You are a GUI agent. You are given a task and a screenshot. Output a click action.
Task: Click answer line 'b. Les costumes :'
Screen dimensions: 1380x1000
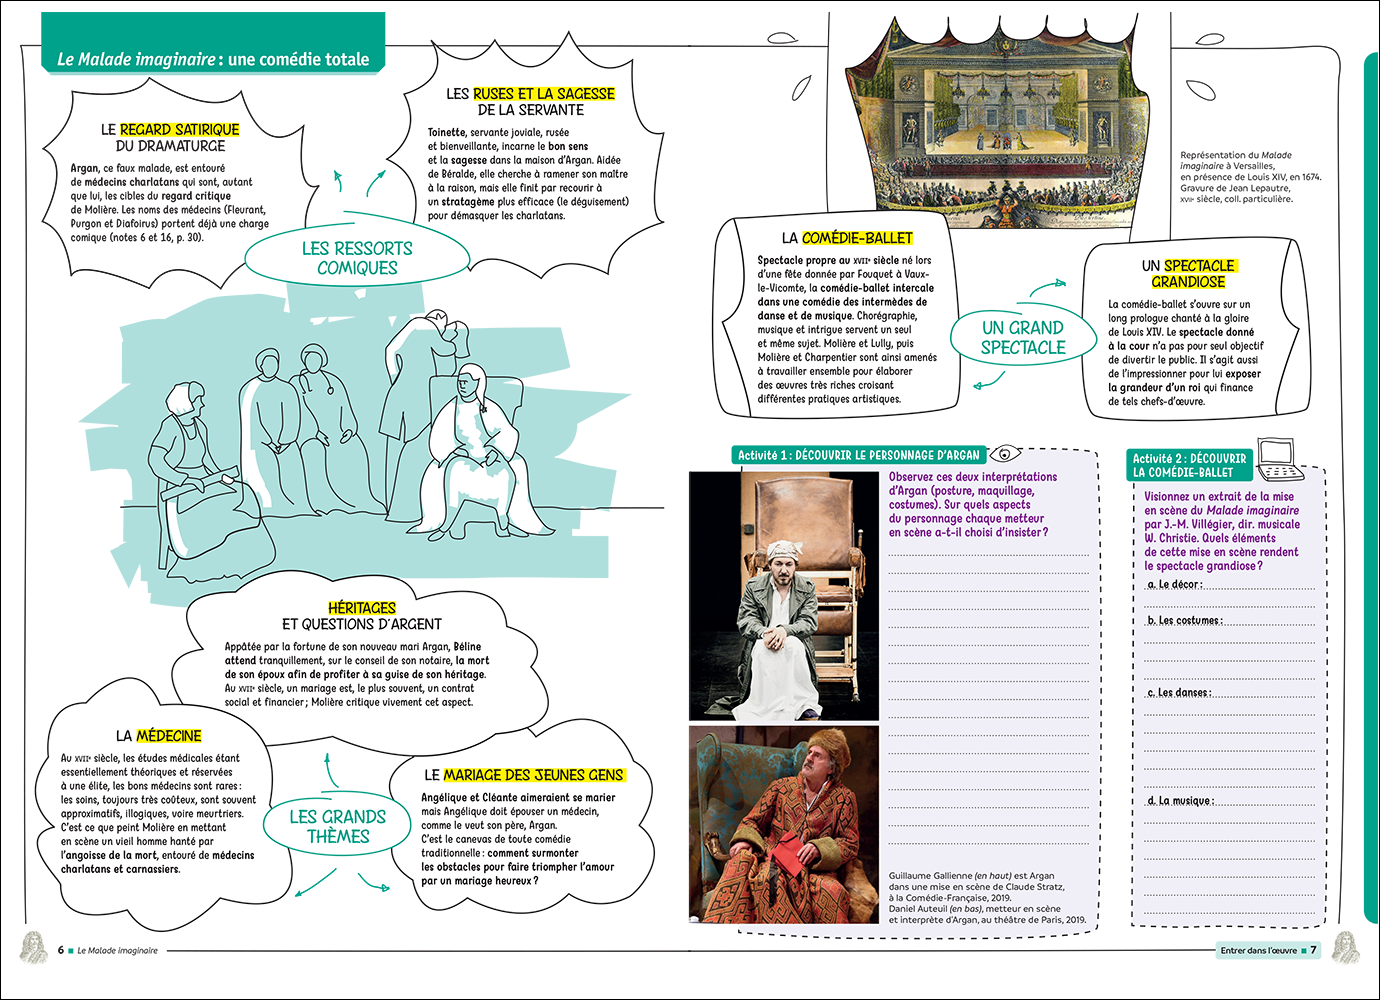[1230, 621]
